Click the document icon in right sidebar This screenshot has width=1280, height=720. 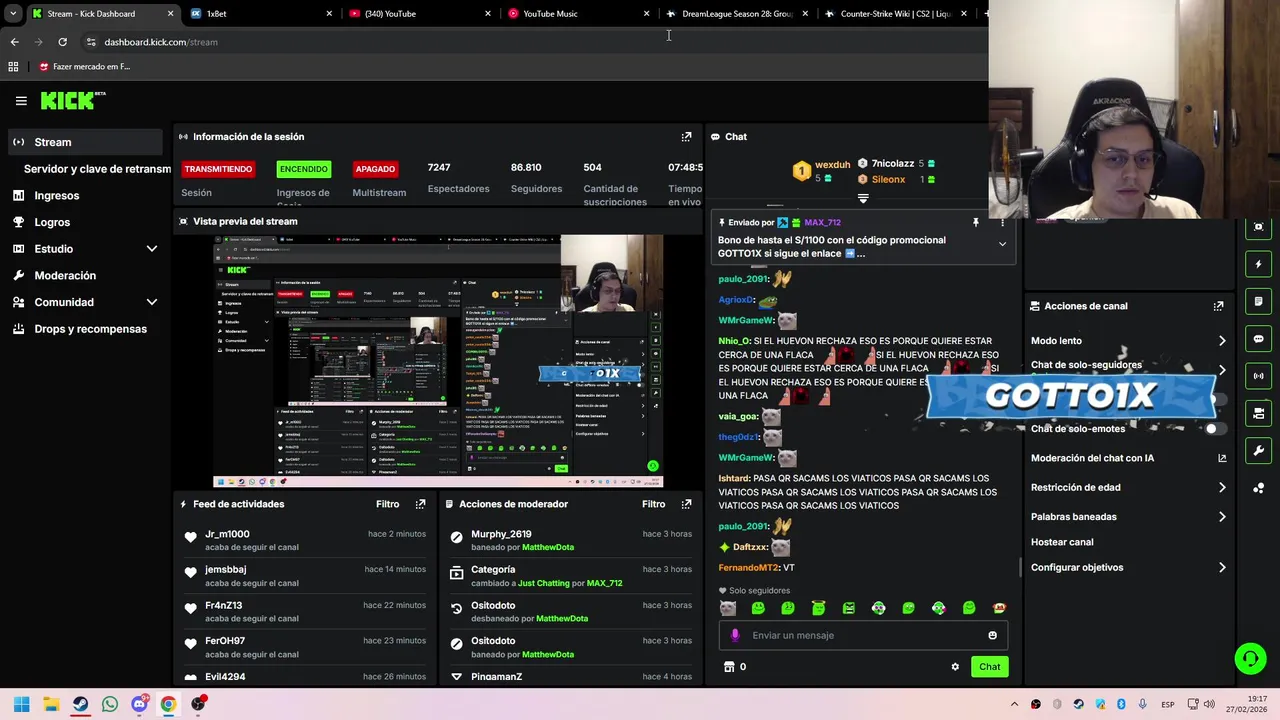1258,301
